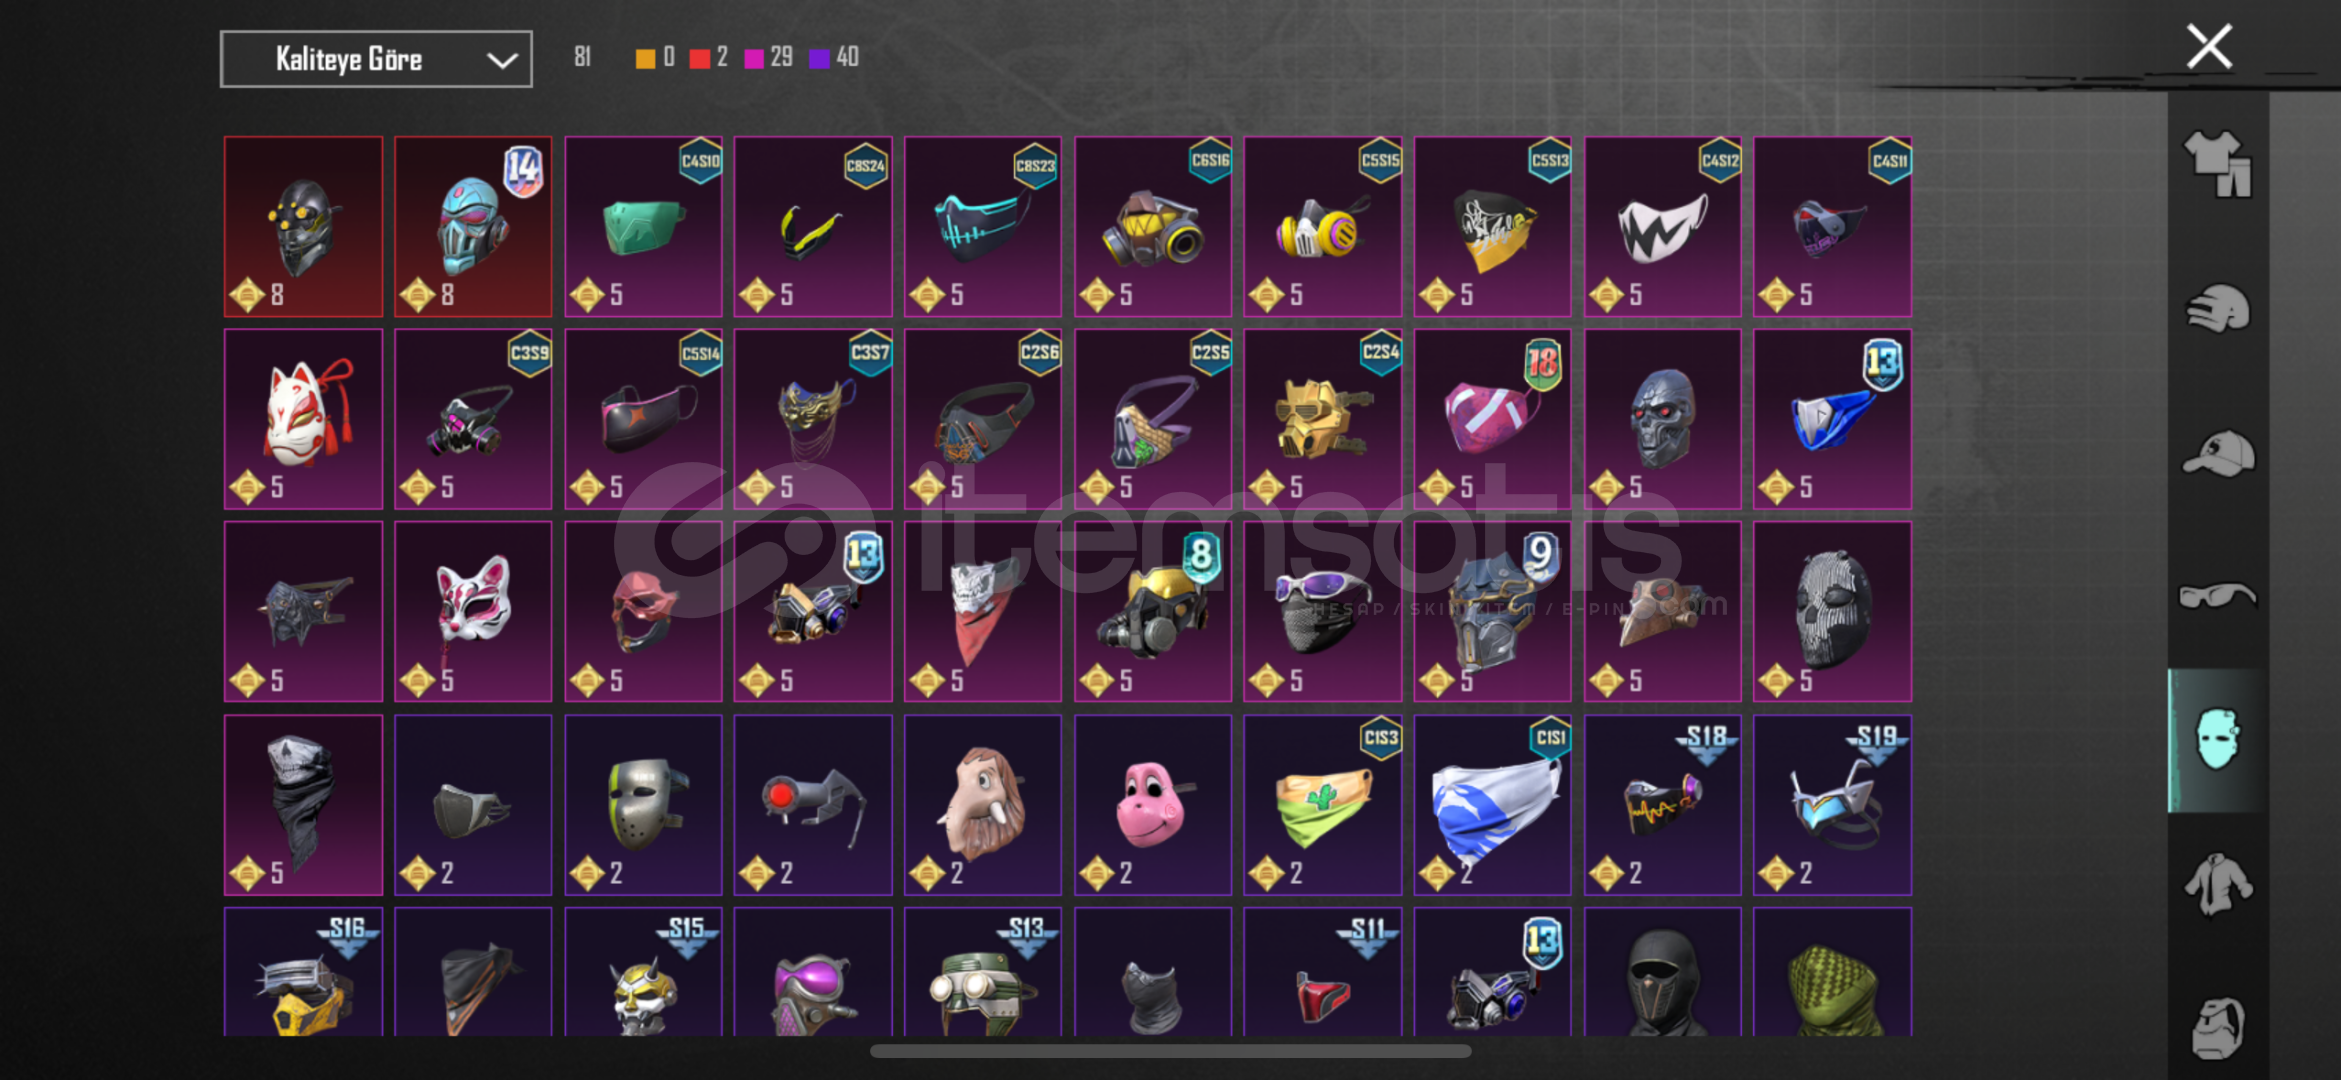Image resolution: width=2341 pixels, height=1080 pixels.
Task: Click the horizontal scrollbar at bottom
Action: tap(1170, 1051)
